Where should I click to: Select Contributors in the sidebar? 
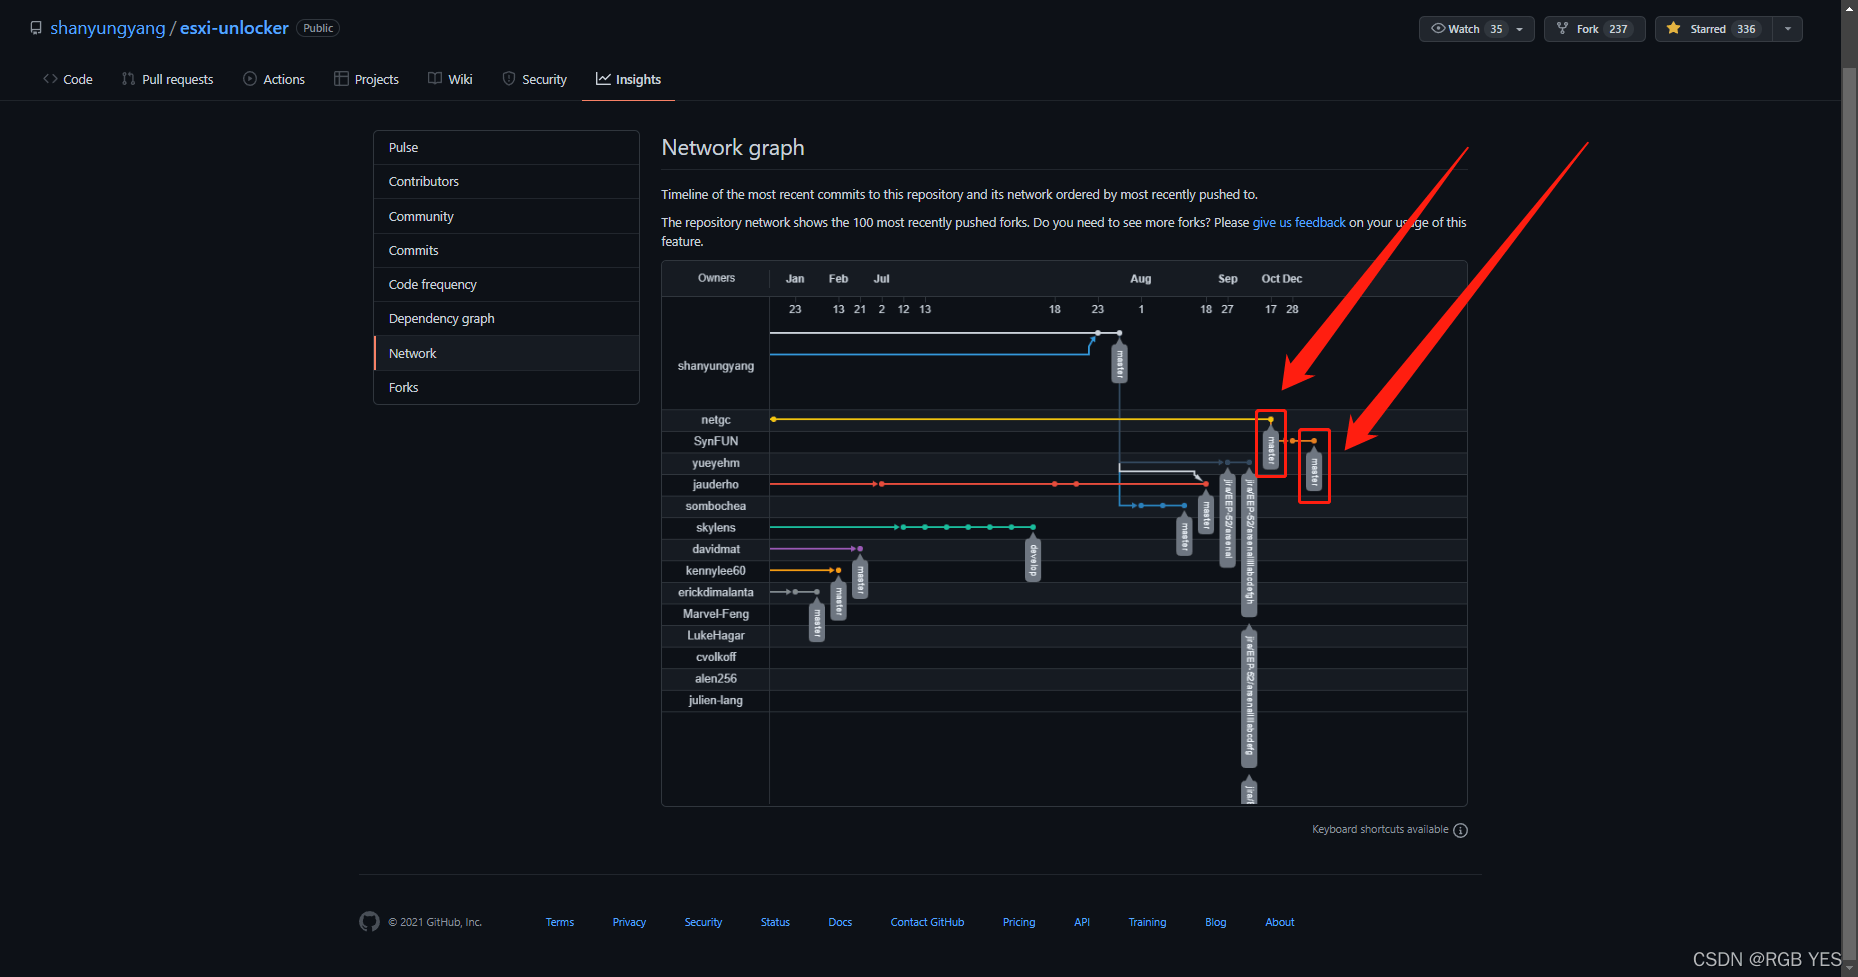click(x=506, y=181)
